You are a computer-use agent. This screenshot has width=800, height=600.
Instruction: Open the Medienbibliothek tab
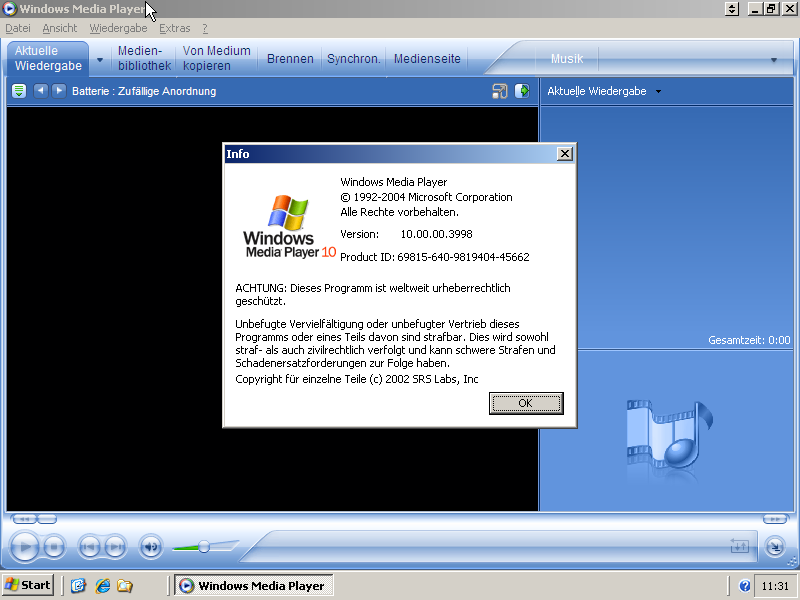click(x=138, y=59)
